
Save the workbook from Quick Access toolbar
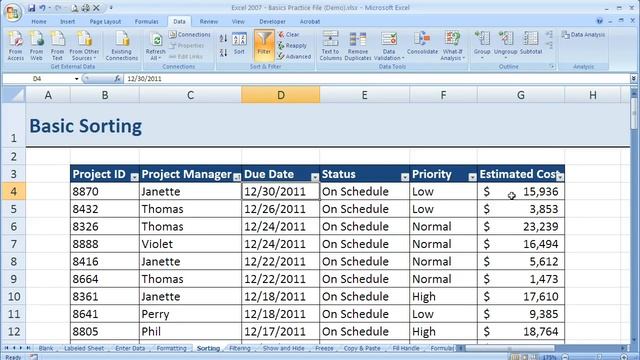[x=31, y=8]
